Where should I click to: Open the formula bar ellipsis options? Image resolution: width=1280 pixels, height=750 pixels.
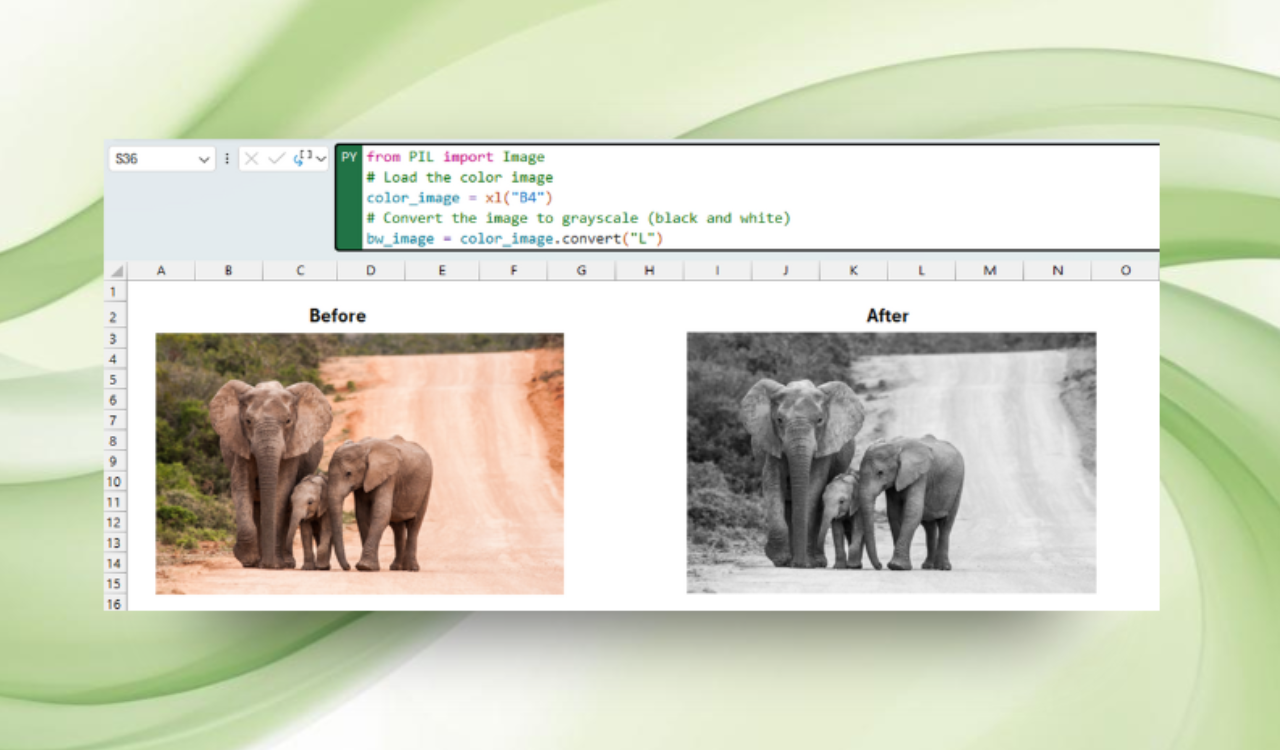227,158
